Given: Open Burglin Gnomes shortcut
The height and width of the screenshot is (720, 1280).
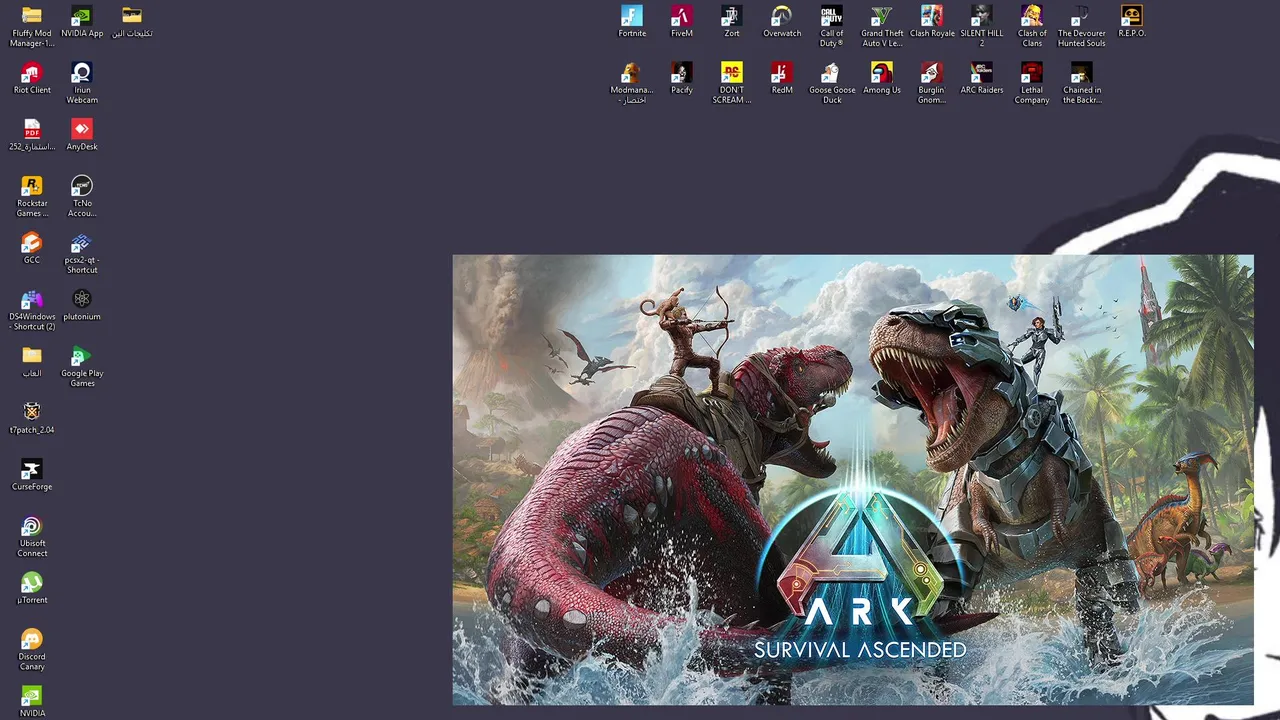Looking at the screenshot, I should pos(932,73).
